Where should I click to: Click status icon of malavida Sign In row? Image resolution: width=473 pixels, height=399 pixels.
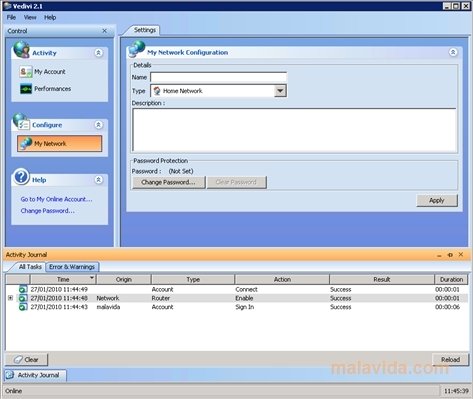coord(23,307)
